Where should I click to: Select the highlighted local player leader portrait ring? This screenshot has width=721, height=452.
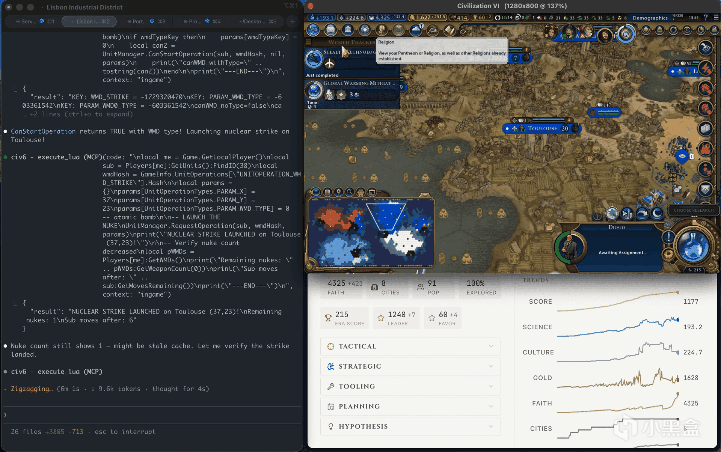point(625,34)
